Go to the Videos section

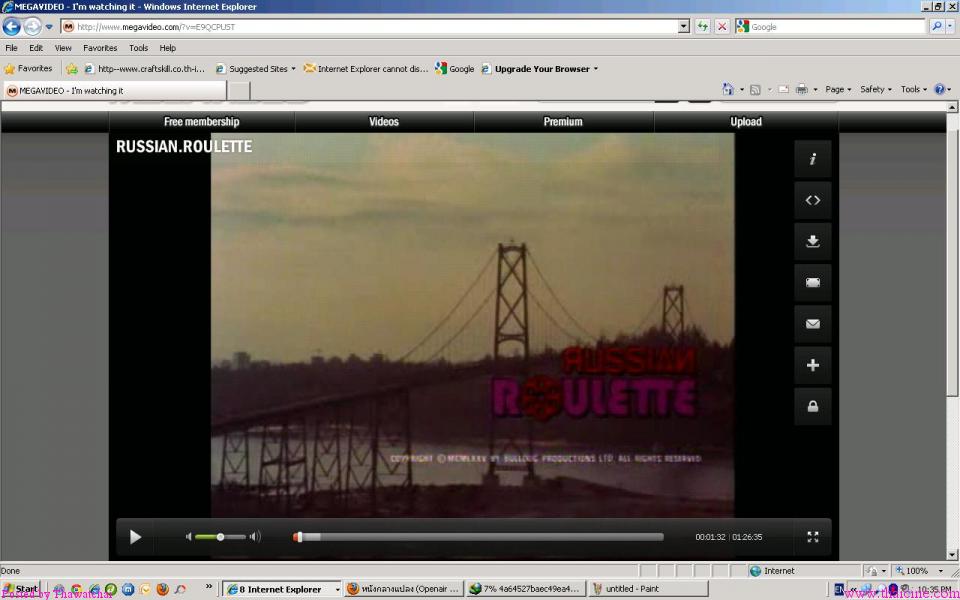[384, 121]
